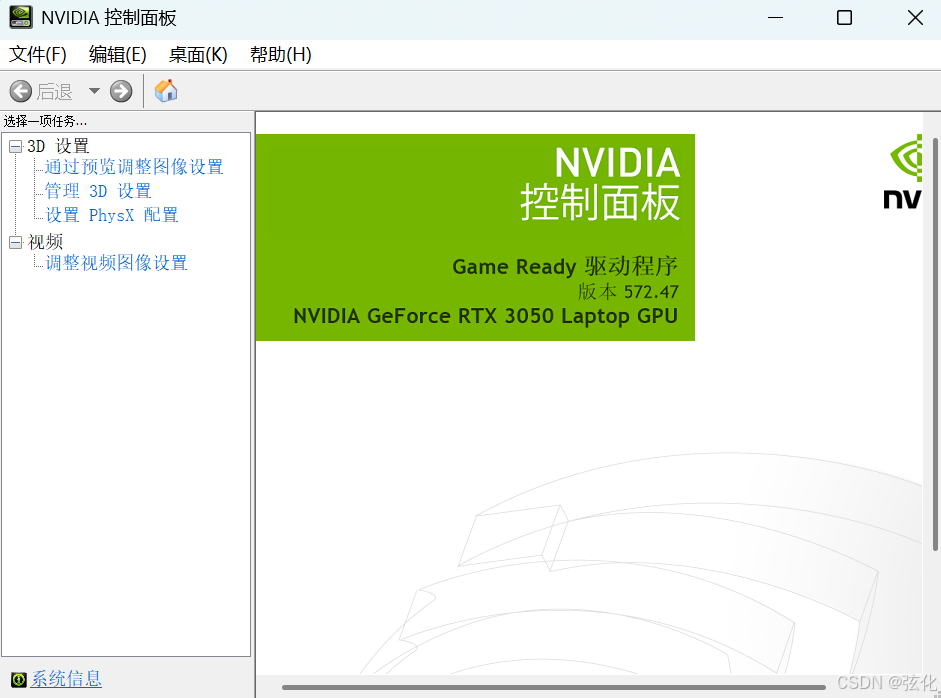This screenshot has height=698, width=941.
Task: Click the Back arrow icon
Action: [x=20, y=91]
